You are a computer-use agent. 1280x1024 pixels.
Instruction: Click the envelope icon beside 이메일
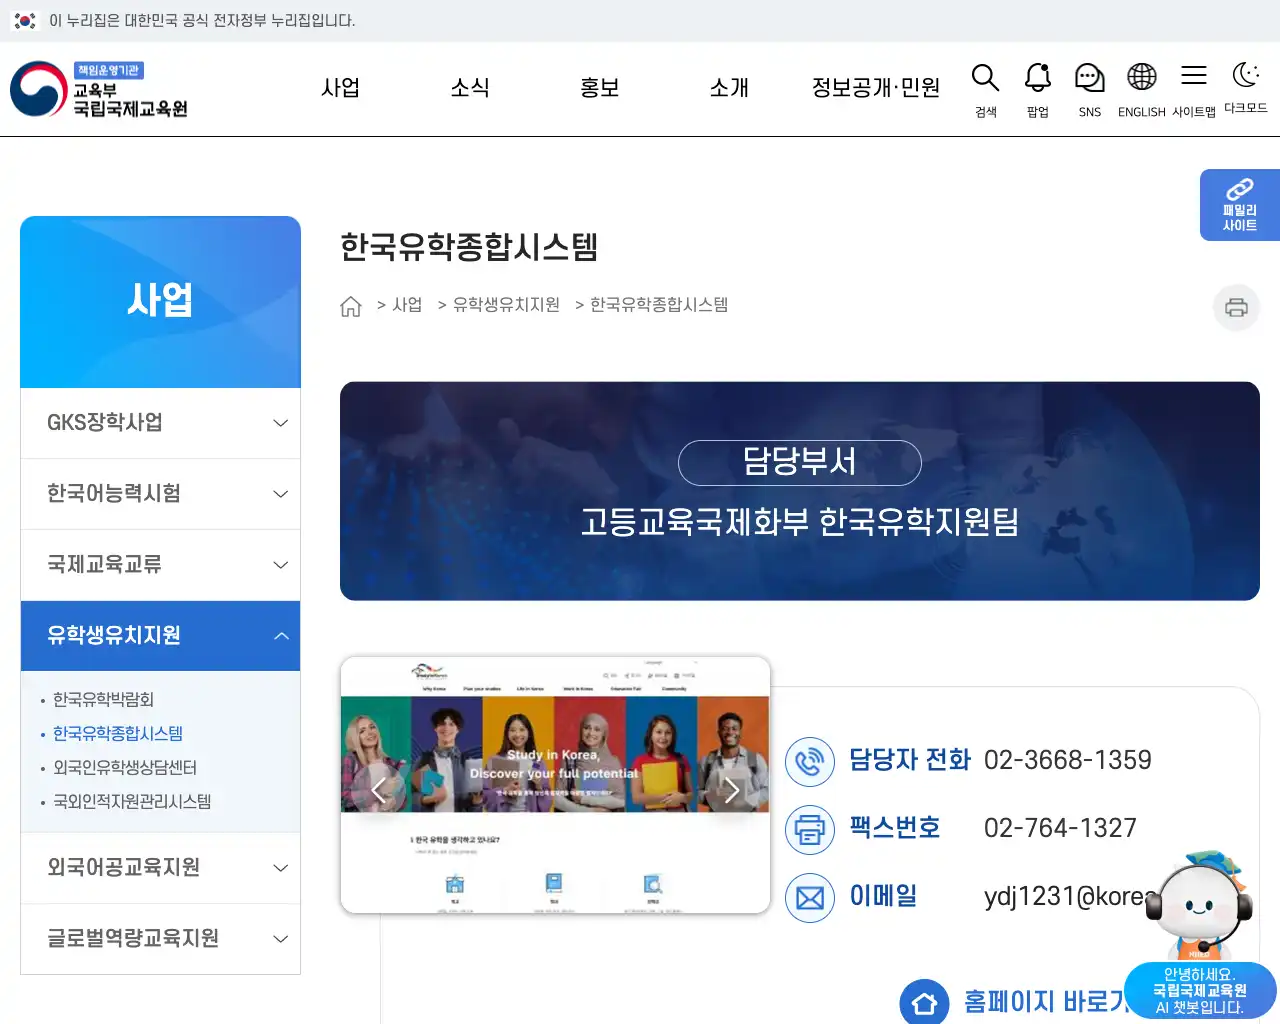click(x=810, y=897)
